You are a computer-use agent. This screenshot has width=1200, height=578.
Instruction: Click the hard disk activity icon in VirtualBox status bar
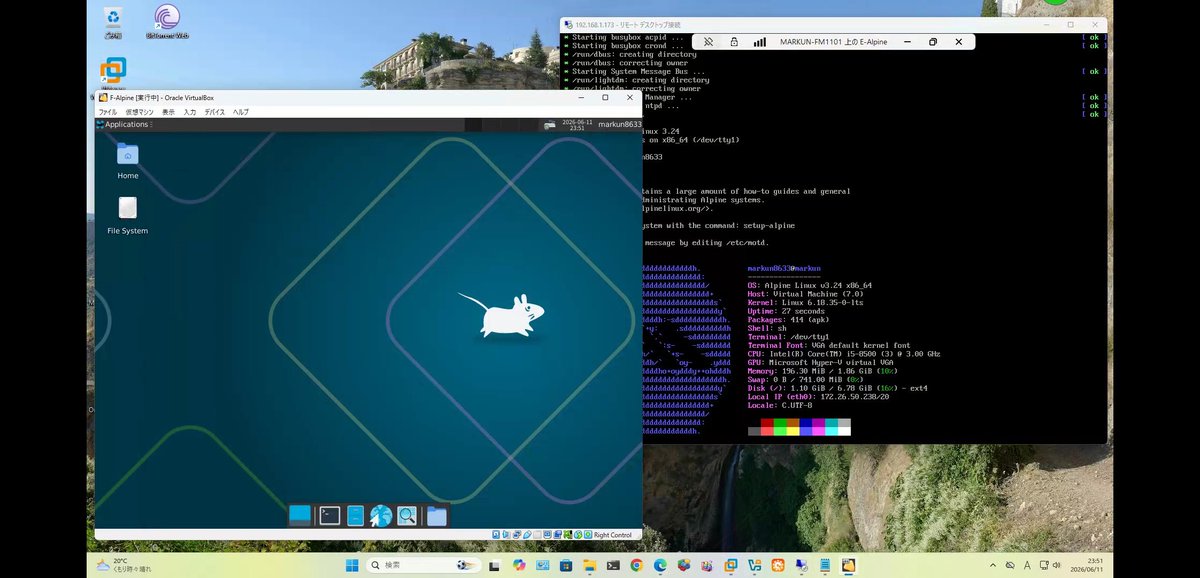[x=497, y=535]
